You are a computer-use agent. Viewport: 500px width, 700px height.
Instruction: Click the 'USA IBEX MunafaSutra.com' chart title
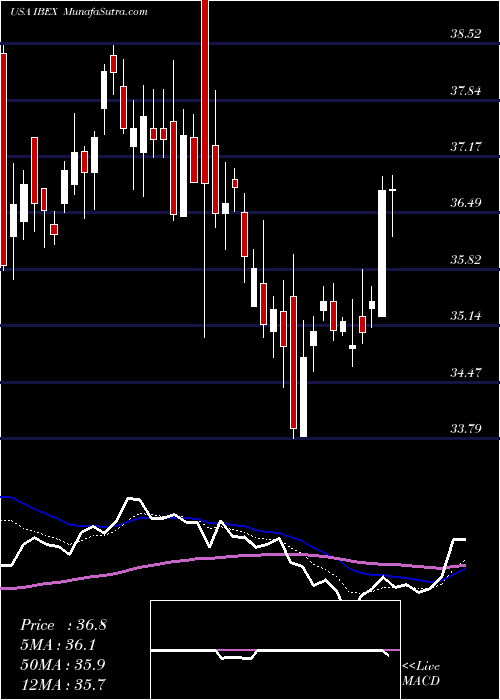(x=79, y=12)
